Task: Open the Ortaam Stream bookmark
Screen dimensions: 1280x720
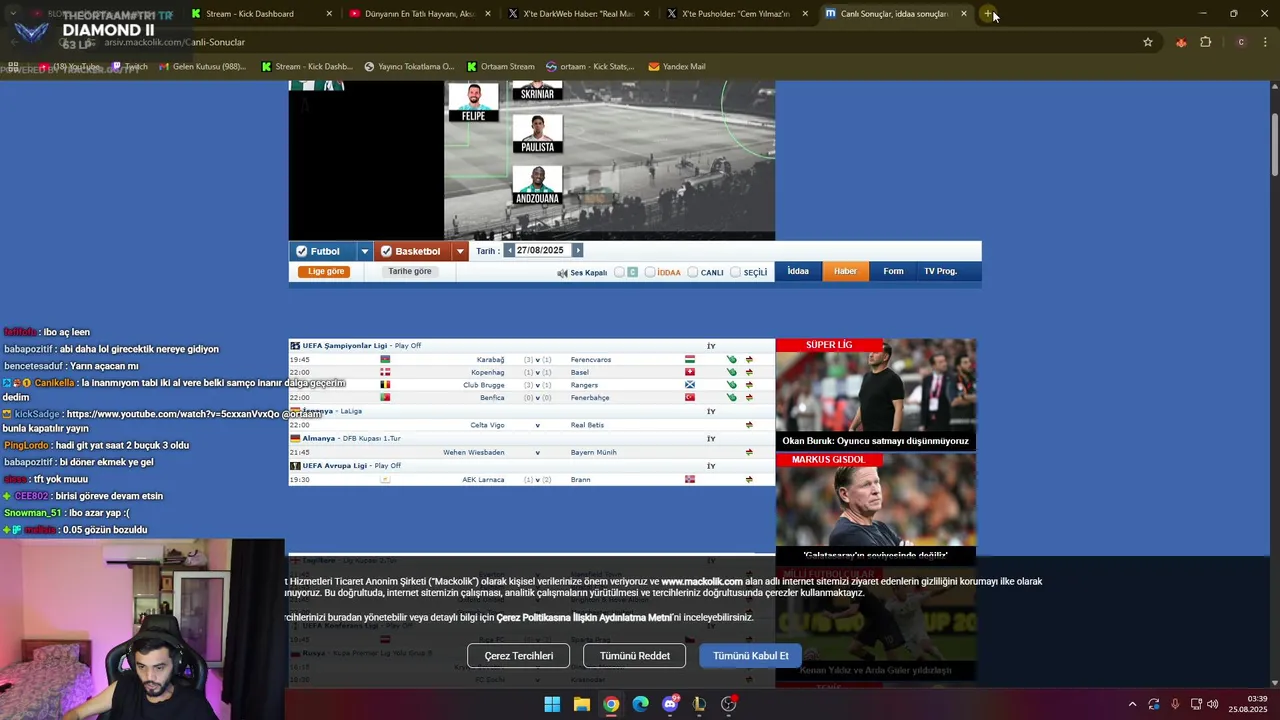Action: tap(501, 67)
